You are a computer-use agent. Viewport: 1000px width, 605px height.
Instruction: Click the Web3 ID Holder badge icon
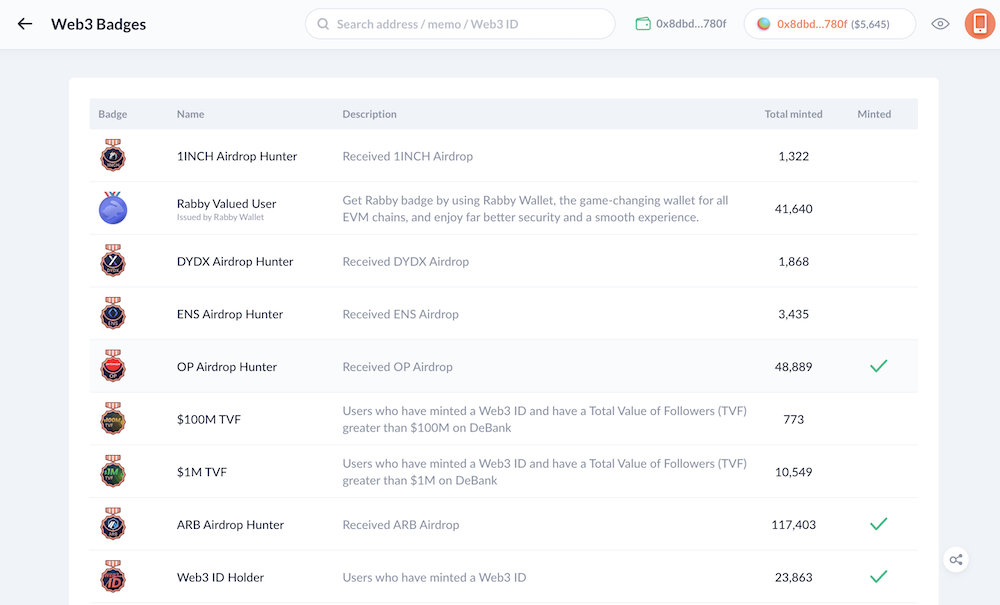point(113,577)
